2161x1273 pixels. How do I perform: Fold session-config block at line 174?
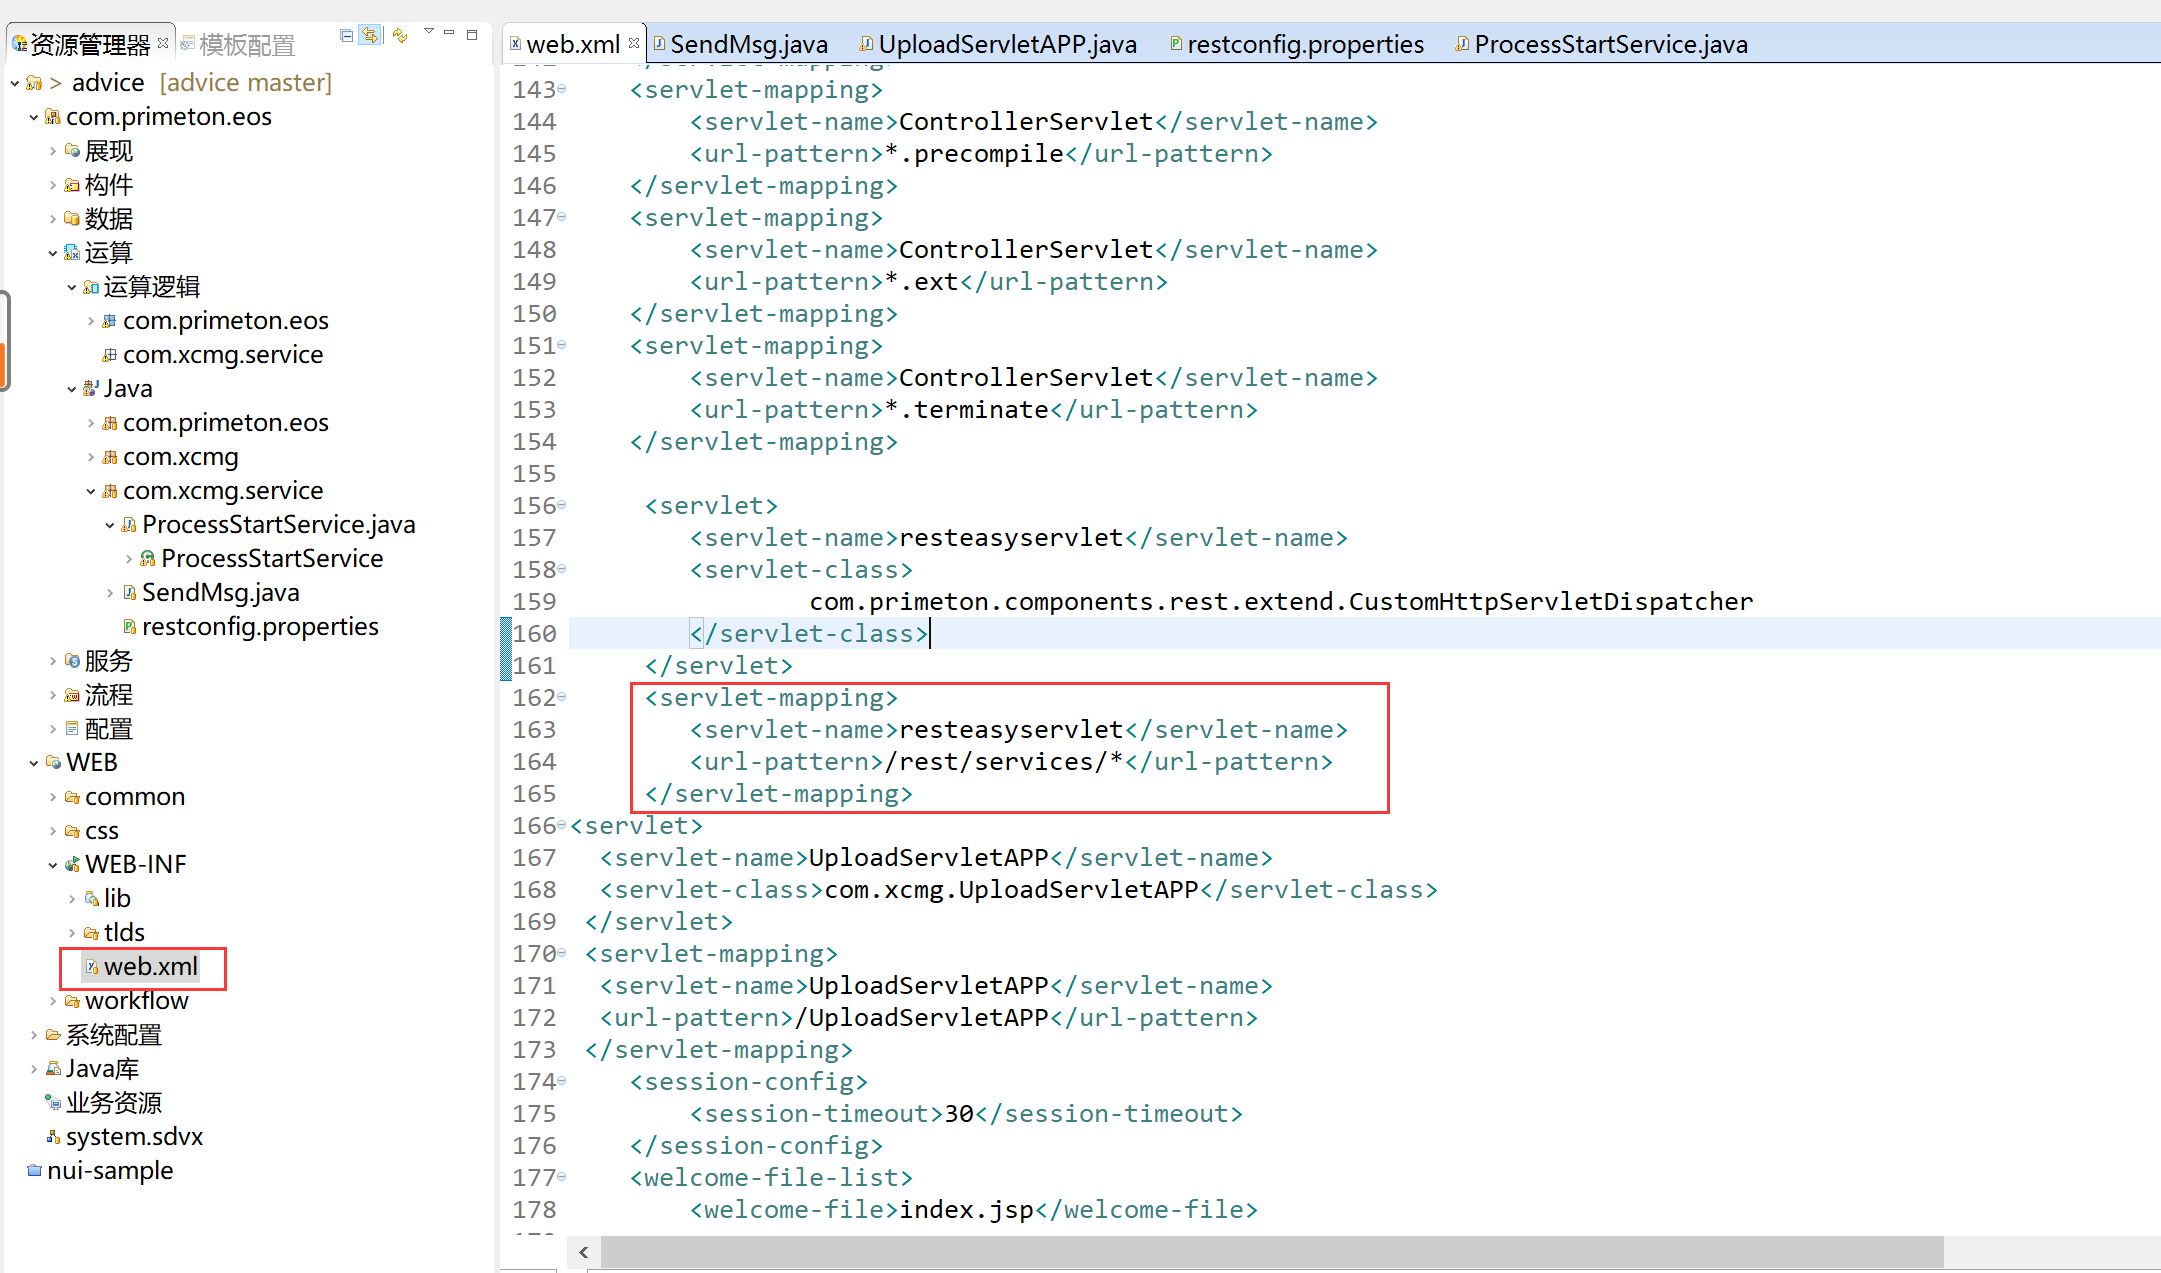pos(562,1082)
